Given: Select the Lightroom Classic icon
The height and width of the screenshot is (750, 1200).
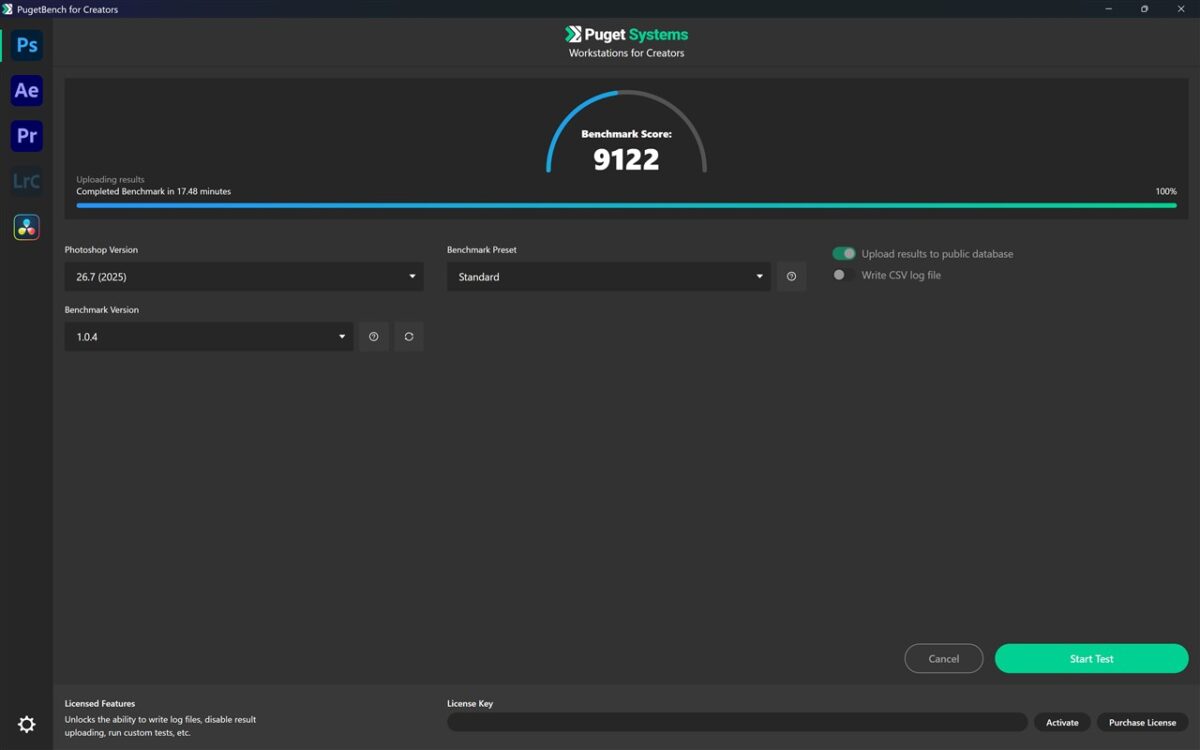Looking at the screenshot, I should [27, 181].
